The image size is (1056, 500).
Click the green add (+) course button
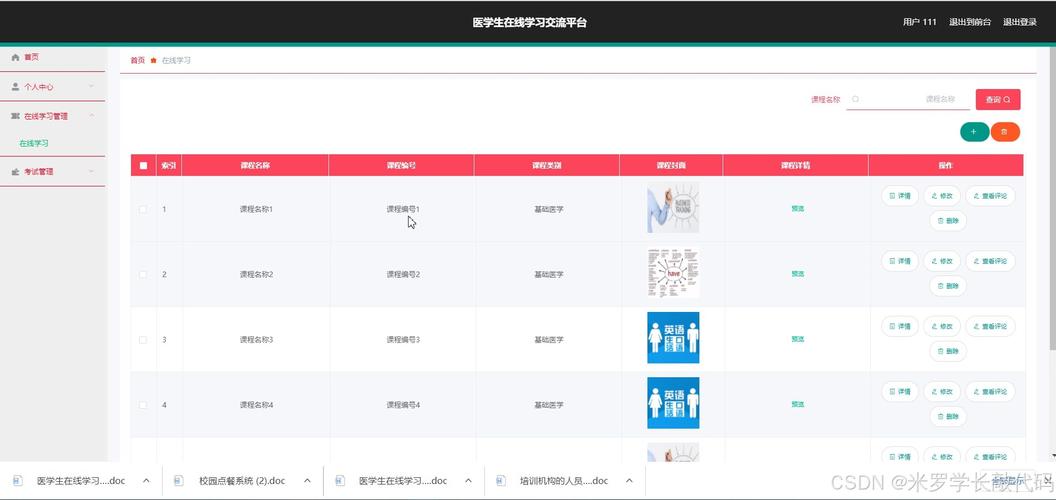974,132
